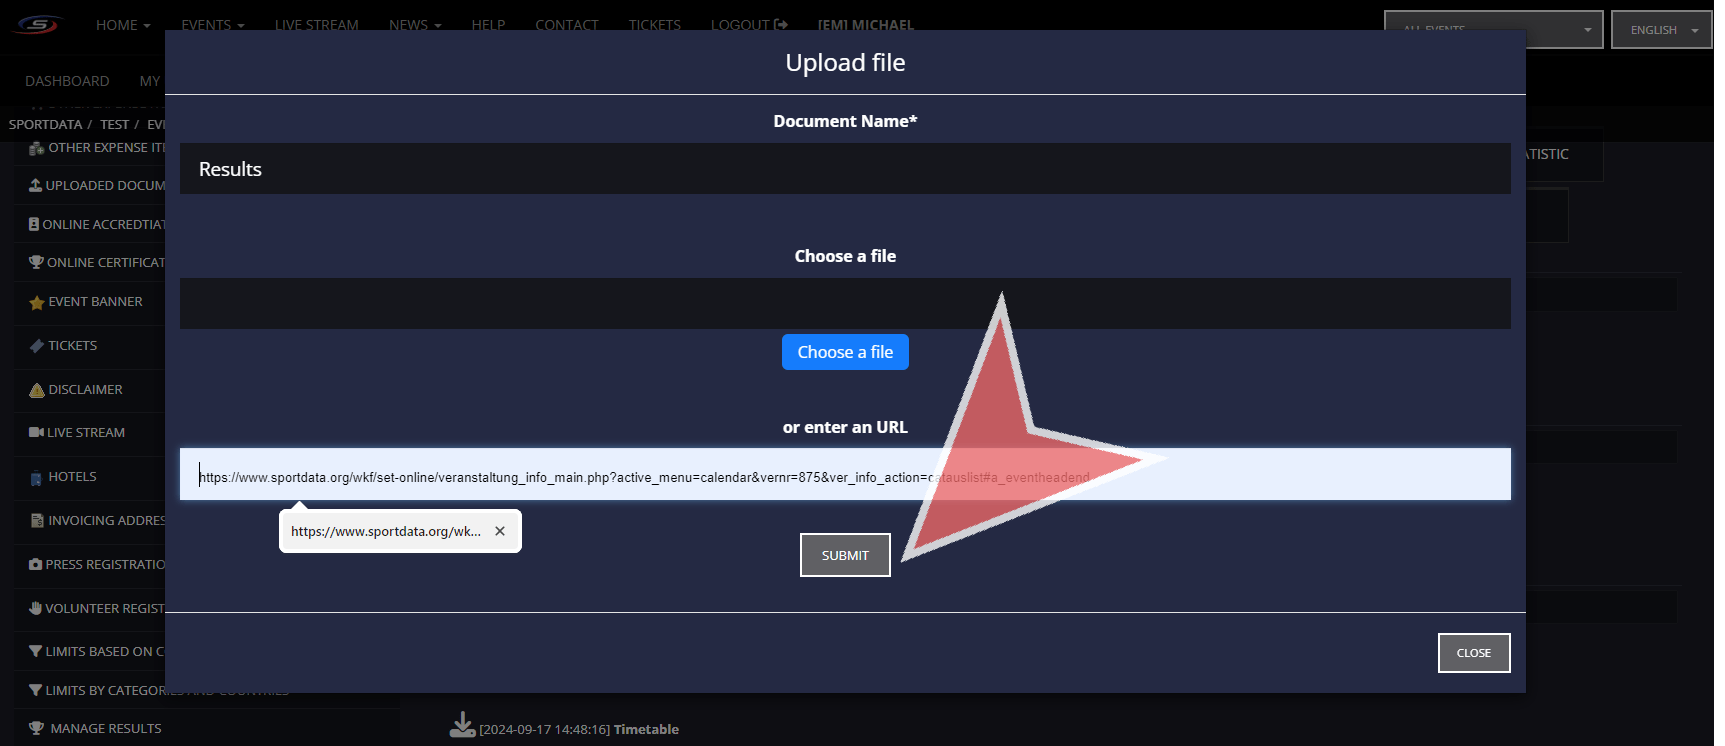Submit the upload file form
This screenshot has height=746, width=1725.
(845, 555)
